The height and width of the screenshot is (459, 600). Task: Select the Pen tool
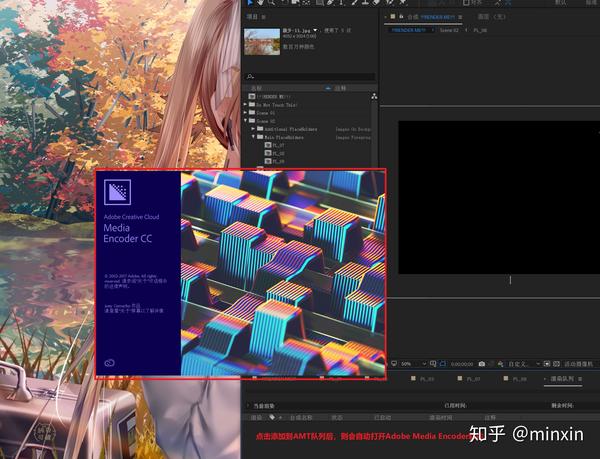tap(330, 2)
